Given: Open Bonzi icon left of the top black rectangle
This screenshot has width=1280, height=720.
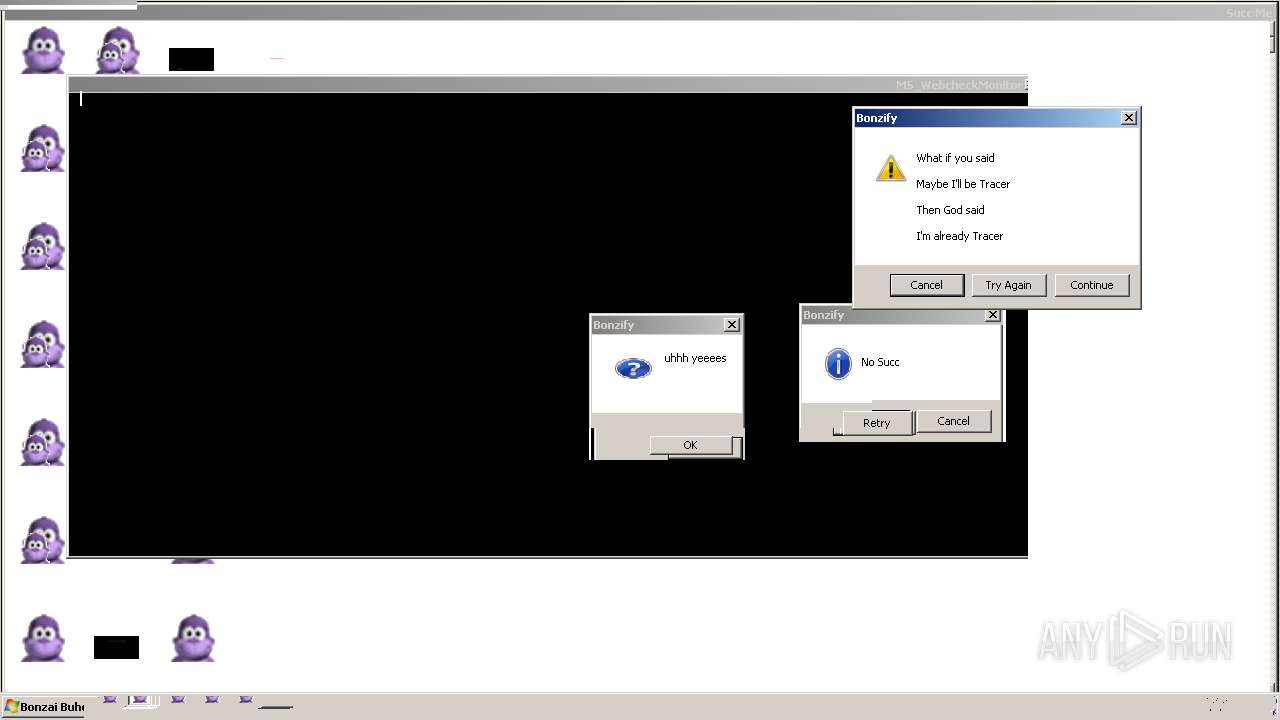Looking at the screenshot, I should coord(118,51).
